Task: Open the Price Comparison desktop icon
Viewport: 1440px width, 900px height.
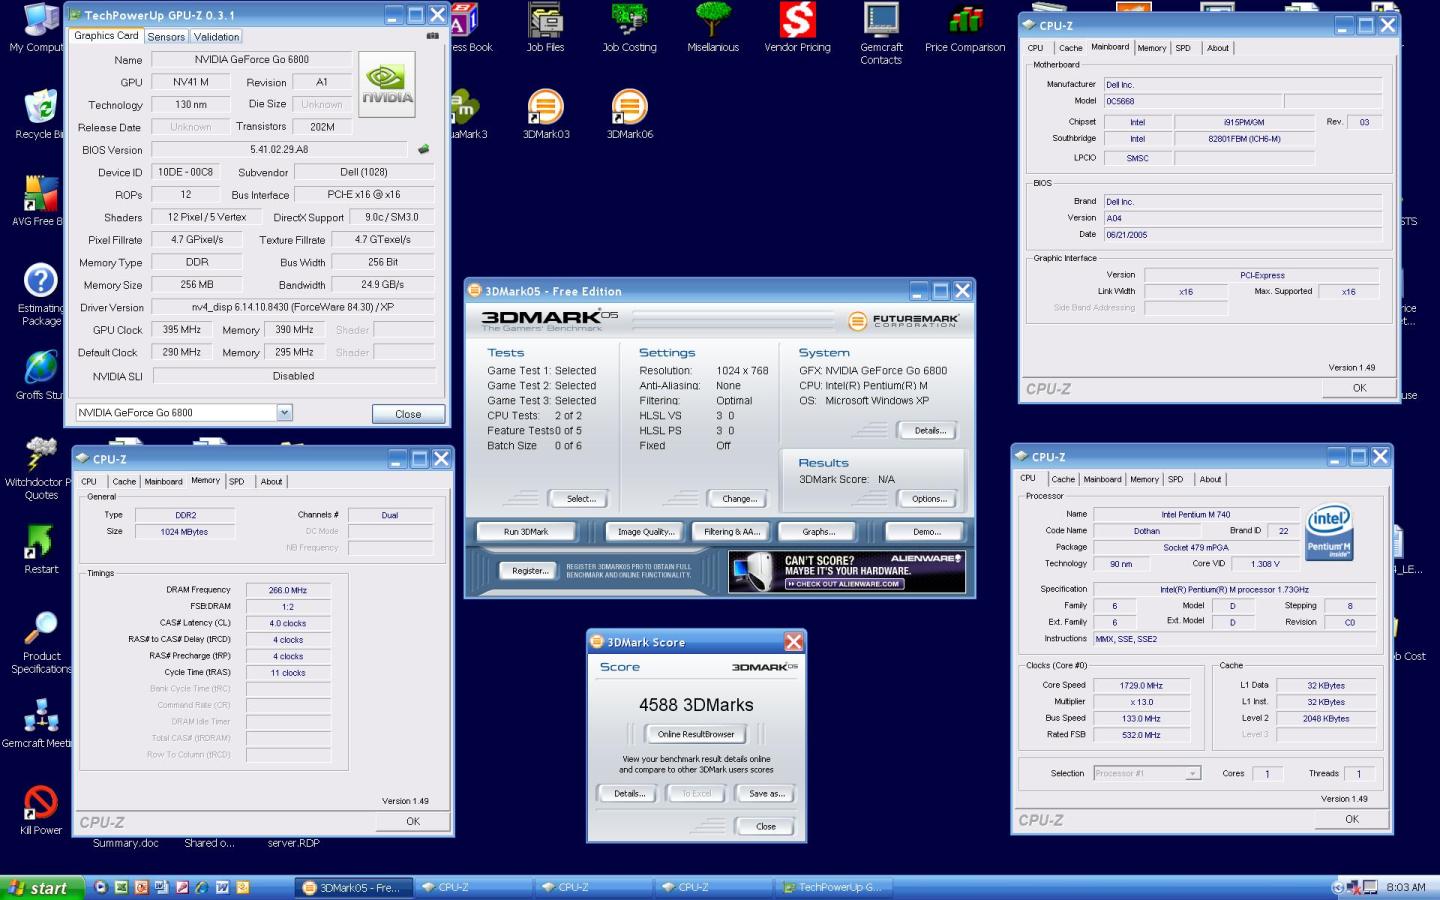Action: pos(965,20)
